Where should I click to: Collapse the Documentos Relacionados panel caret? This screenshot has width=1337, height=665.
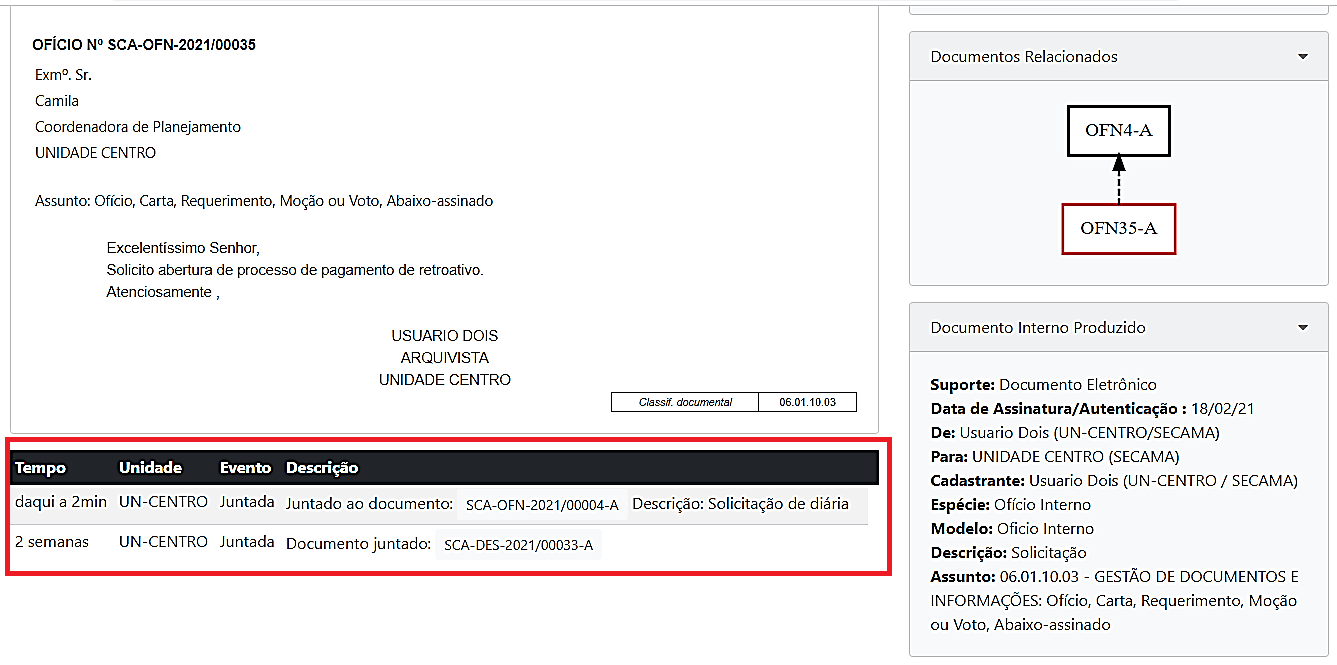coord(1302,57)
